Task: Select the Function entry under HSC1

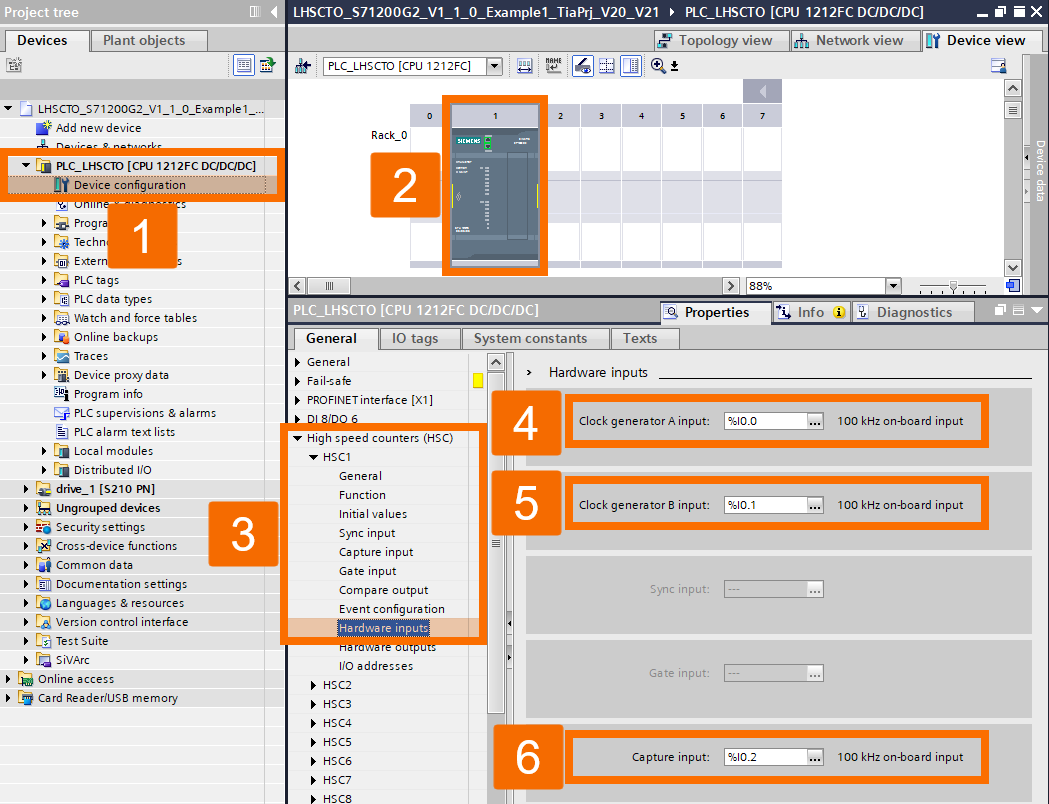Action: click(x=362, y=495)
